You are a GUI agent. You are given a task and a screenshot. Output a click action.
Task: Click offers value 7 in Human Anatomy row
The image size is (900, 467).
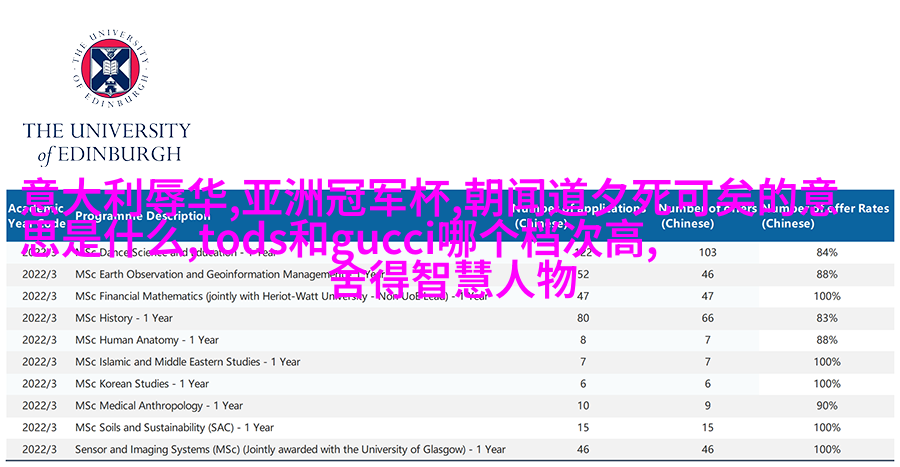click(708, 340)
